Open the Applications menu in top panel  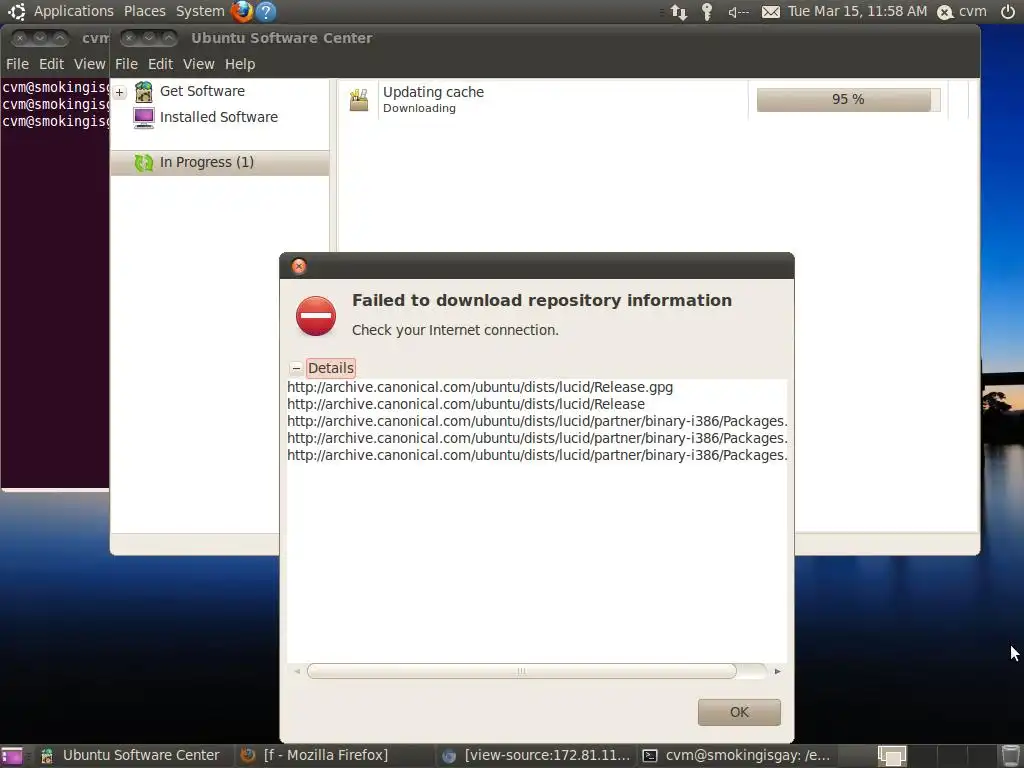pos(74,11)
